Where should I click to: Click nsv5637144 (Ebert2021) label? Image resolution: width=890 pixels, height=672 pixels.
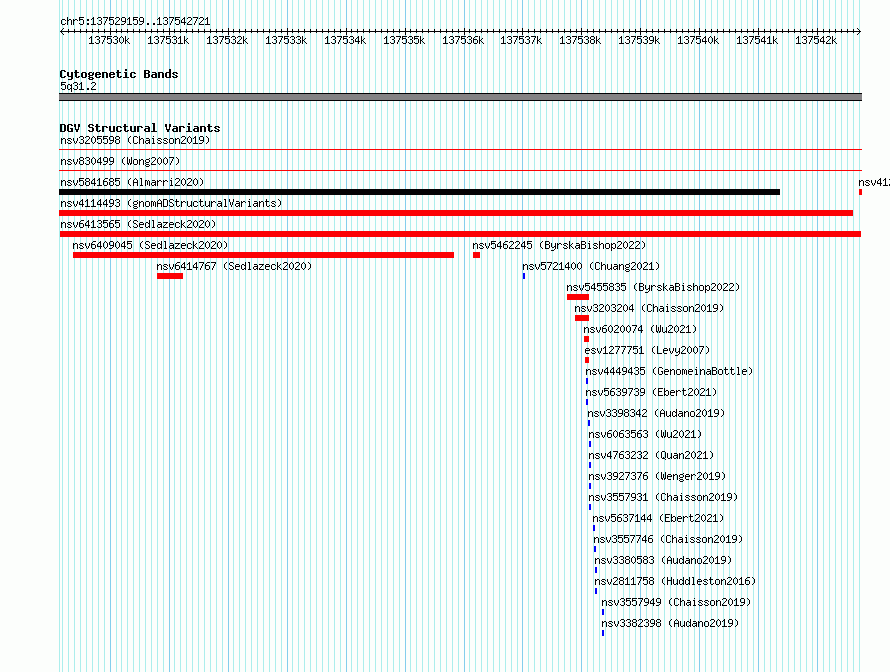658,518
